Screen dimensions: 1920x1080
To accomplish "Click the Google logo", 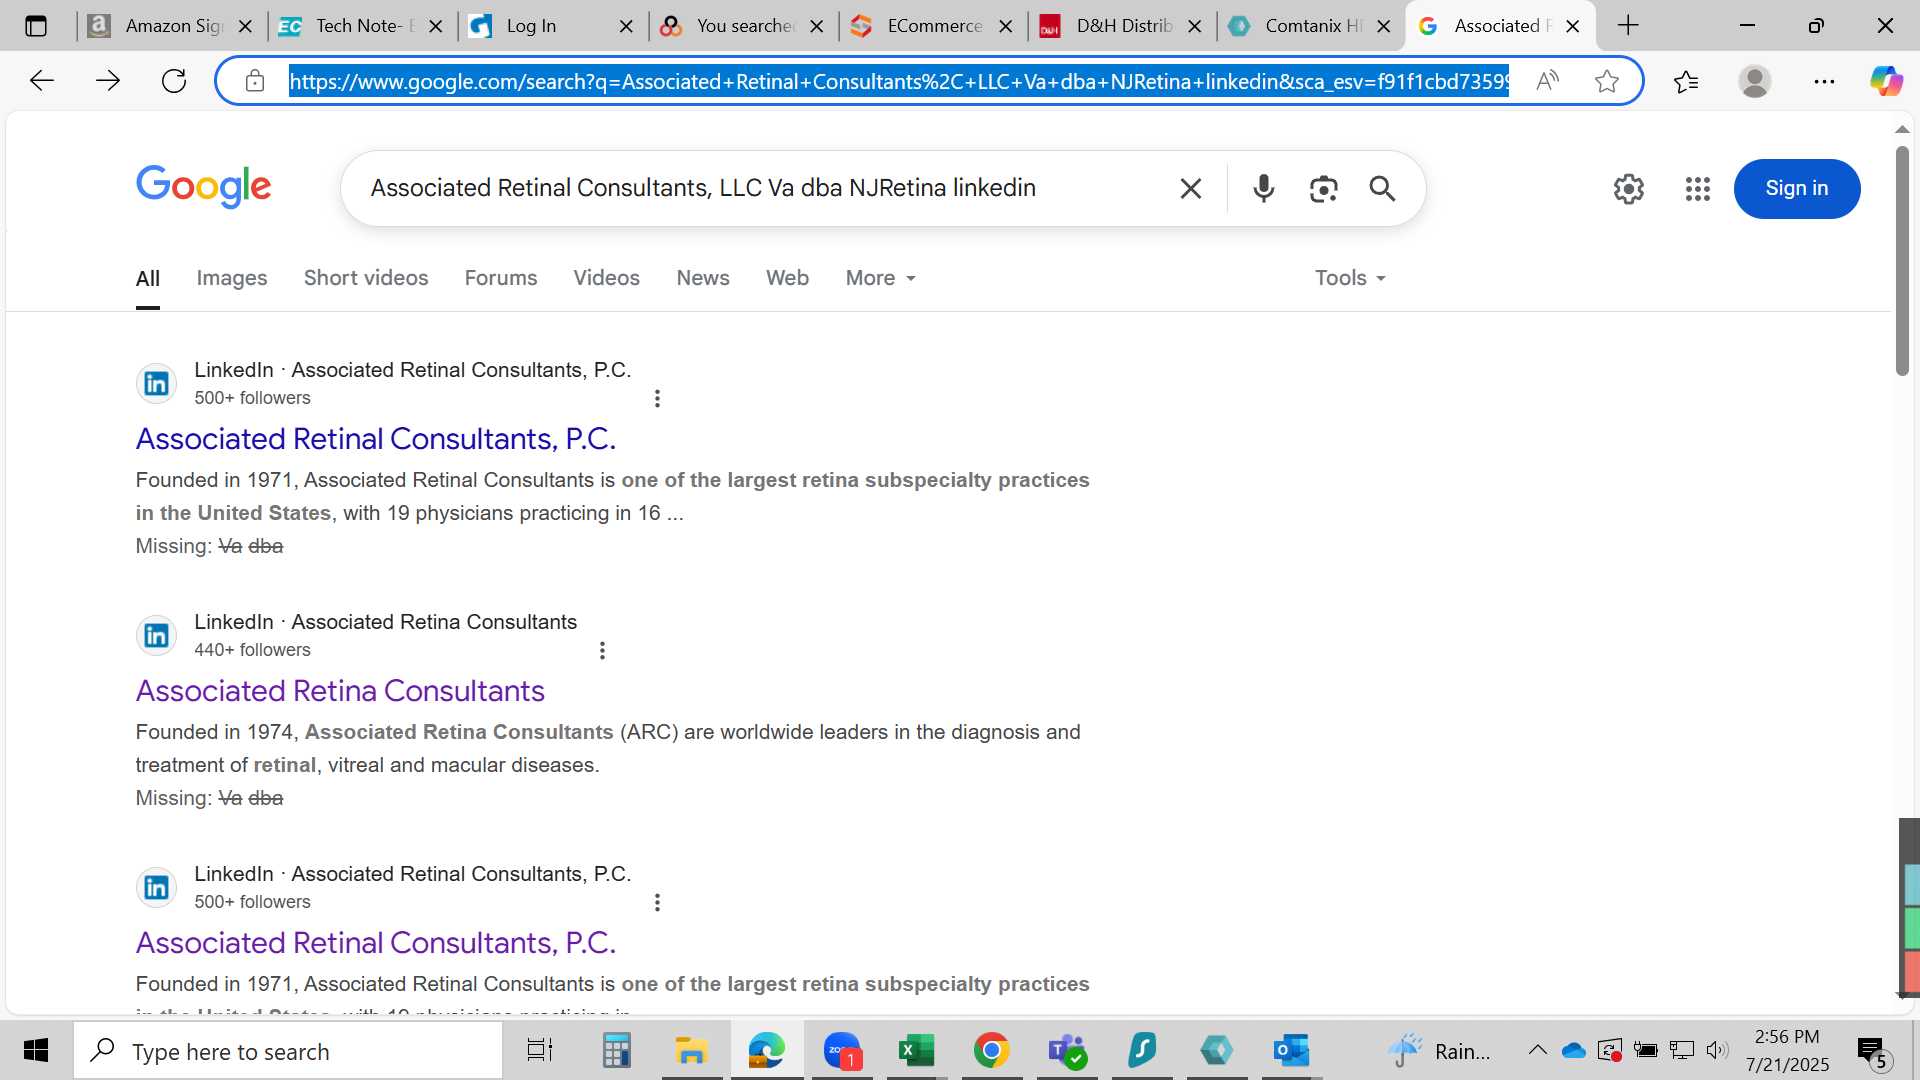I will click(x=204, y=187).
